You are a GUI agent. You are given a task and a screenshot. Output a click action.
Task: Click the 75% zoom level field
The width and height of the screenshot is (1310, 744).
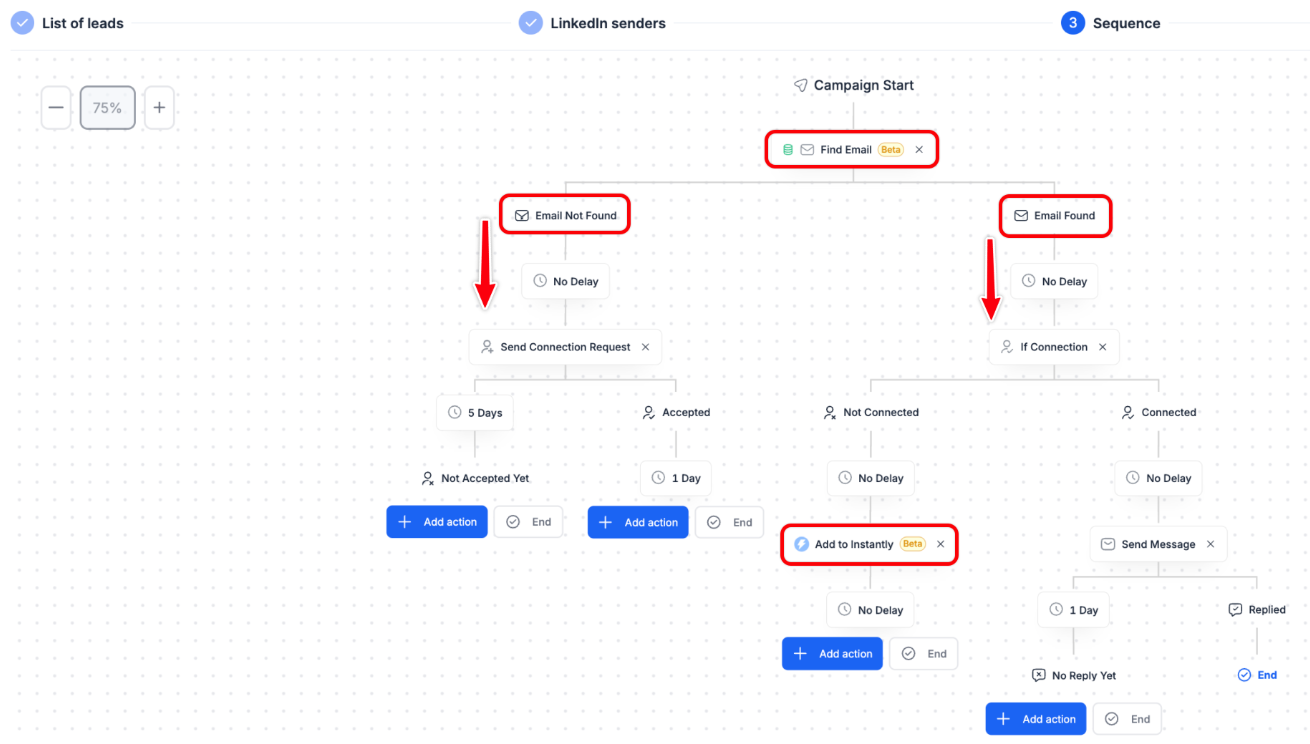pos(108,108)
